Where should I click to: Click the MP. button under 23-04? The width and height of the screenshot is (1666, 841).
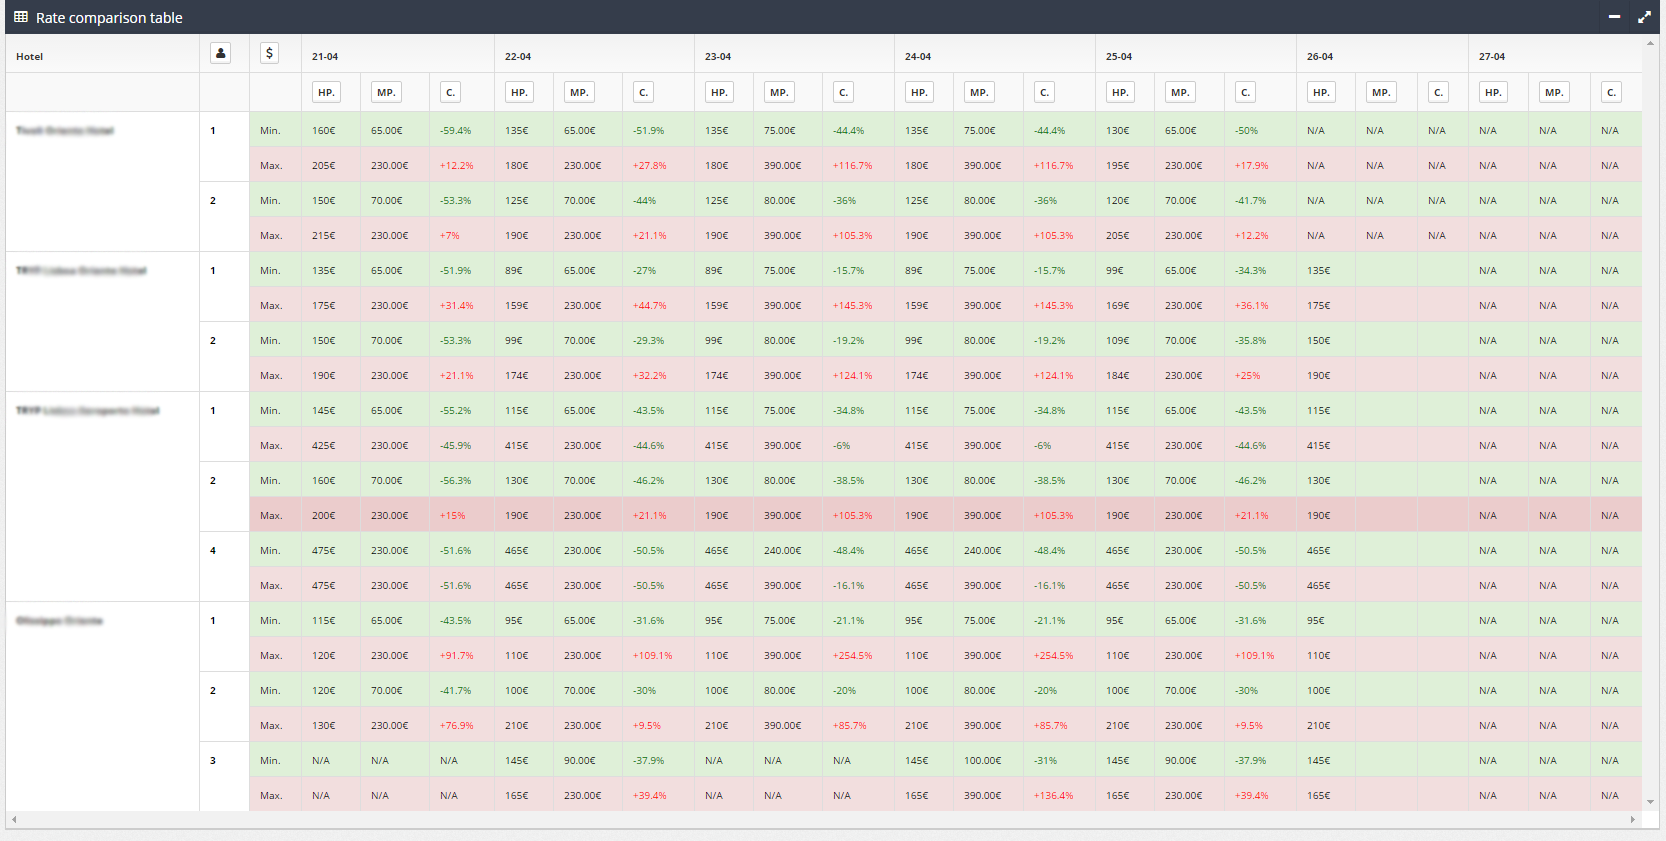pos(779,92)
